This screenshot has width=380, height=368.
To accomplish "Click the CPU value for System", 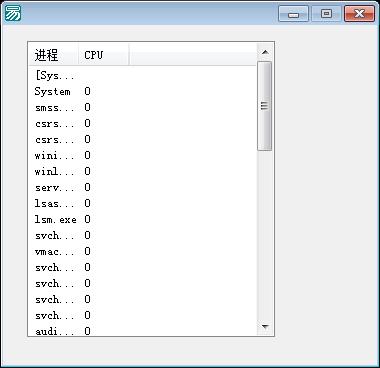I will [x=87, y=91].
